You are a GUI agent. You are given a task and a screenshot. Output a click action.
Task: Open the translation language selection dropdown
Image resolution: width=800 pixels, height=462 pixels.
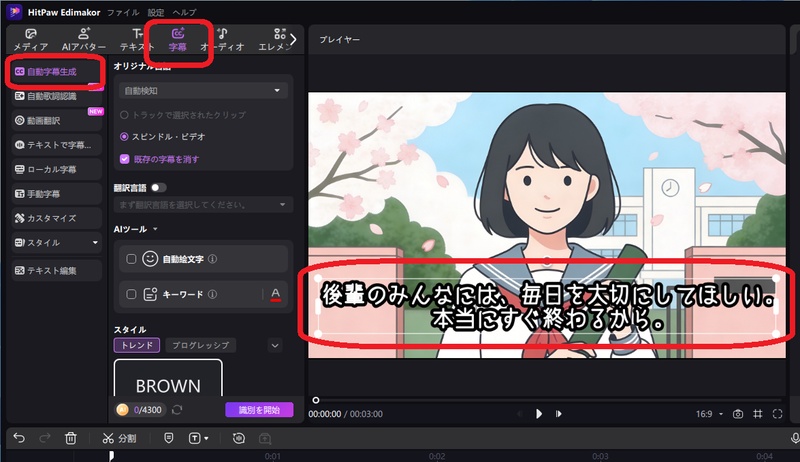(203, 205)
